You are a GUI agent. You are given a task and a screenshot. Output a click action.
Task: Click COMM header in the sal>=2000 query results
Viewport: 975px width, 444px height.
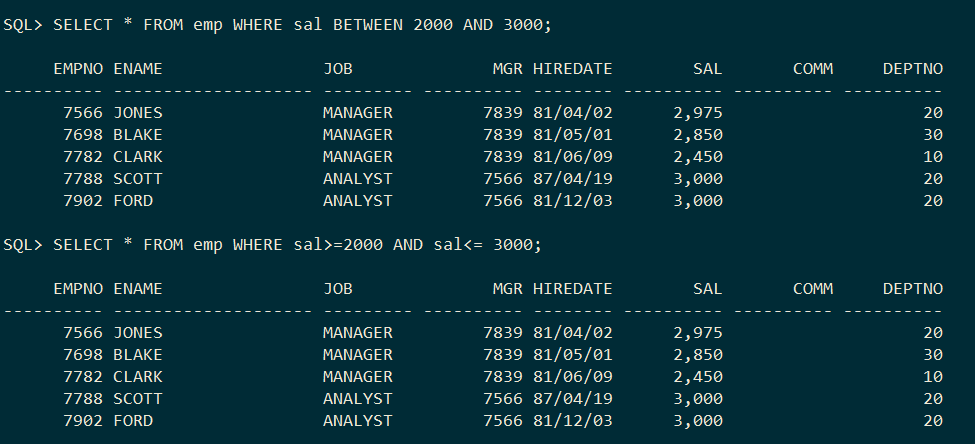tap(813, 289)
